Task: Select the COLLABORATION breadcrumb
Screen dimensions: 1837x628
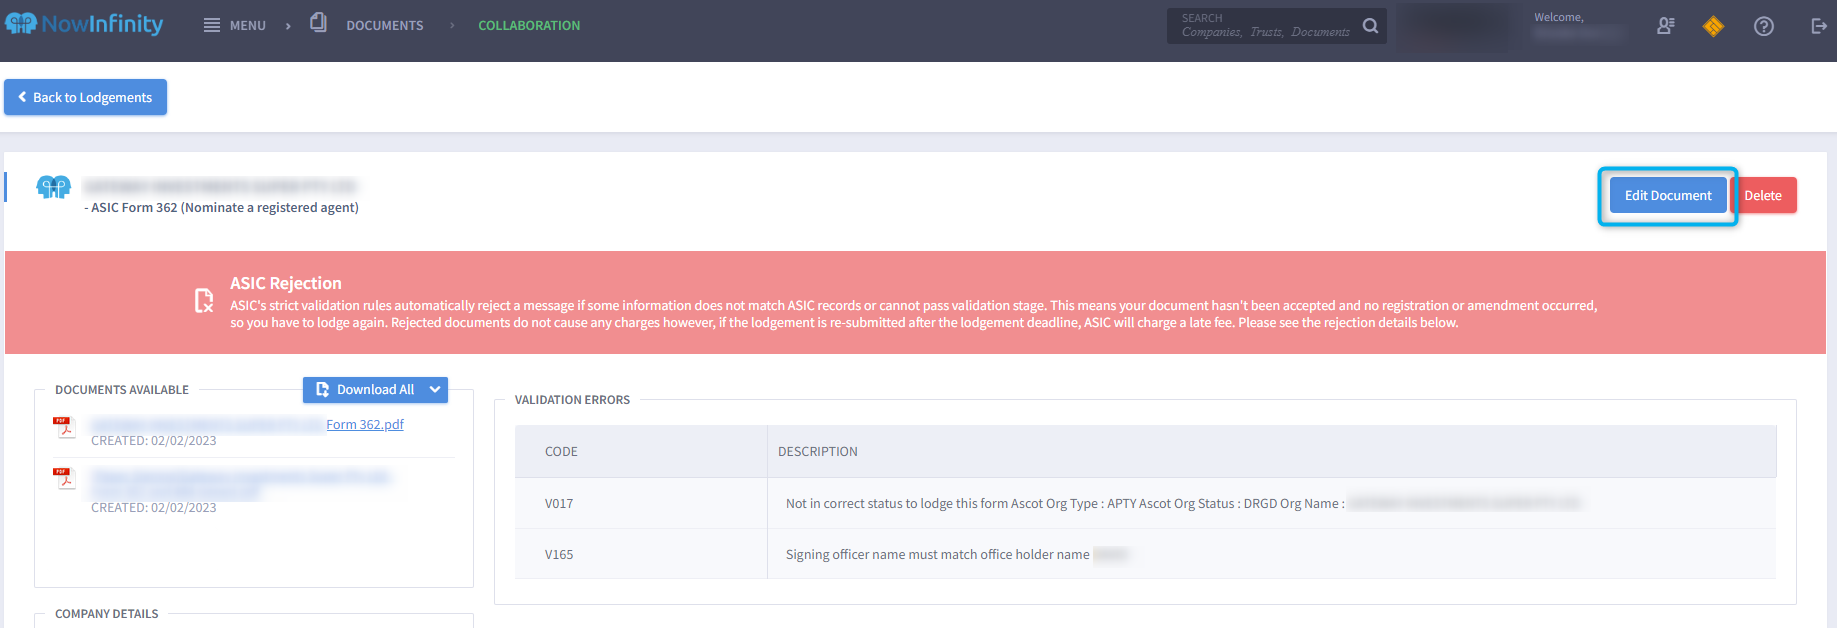Action: 529,26
